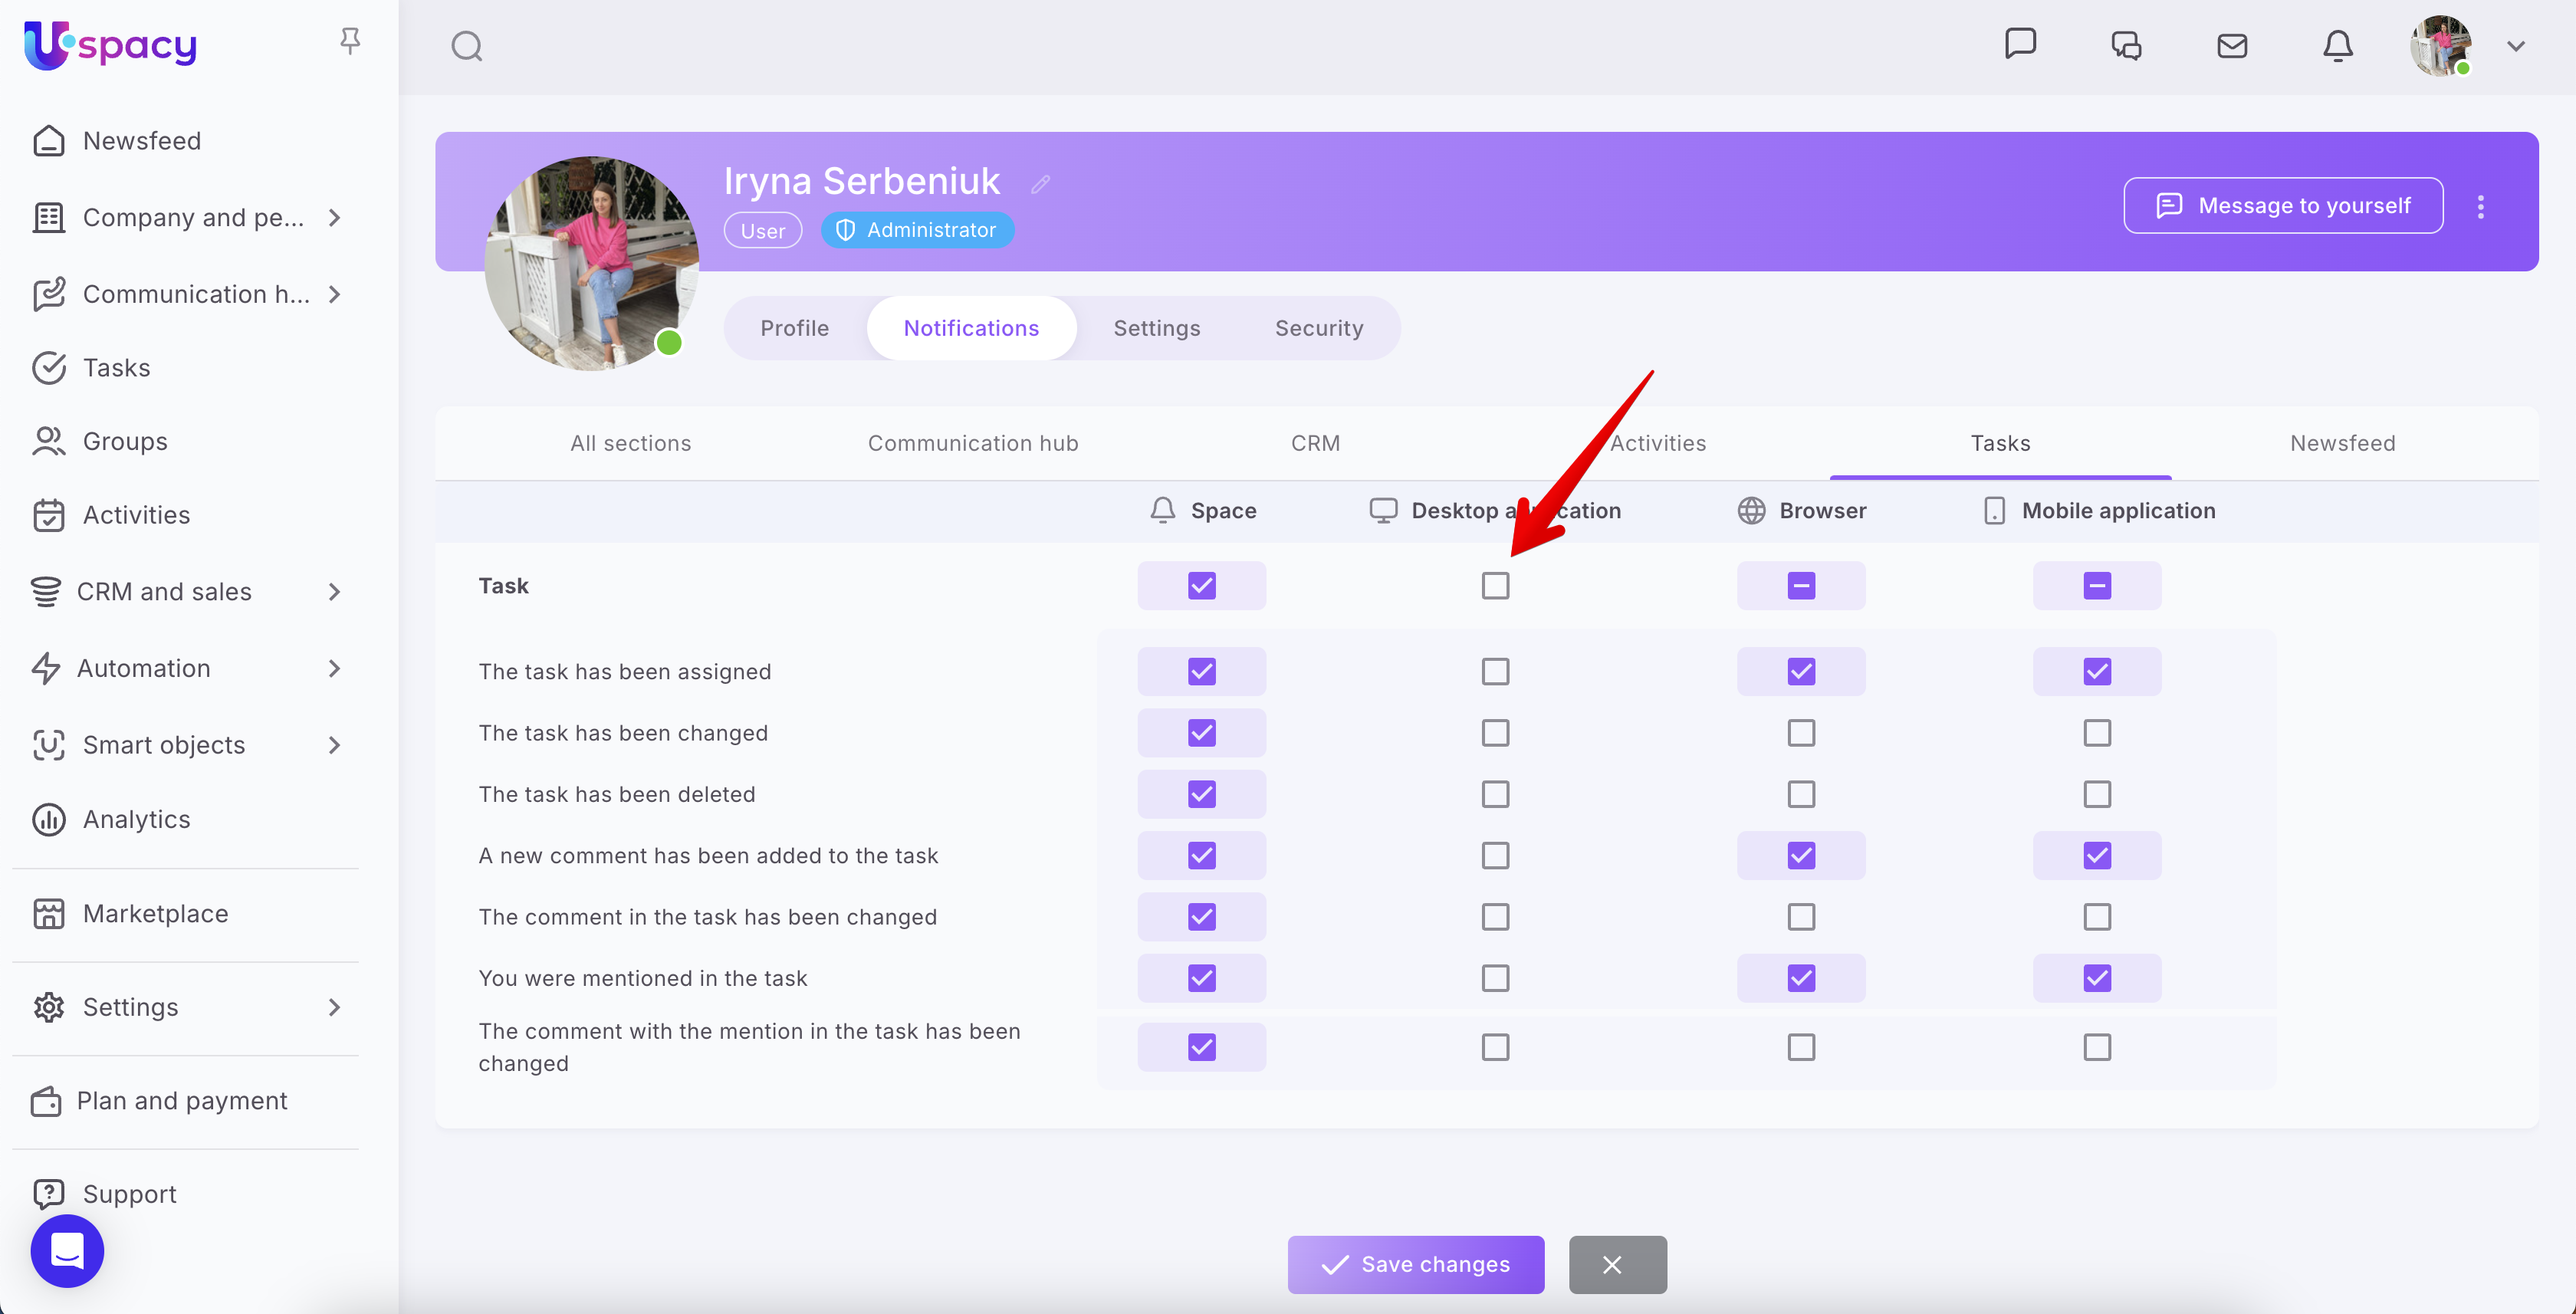Screen dimensions: 2576x1314
Task: Open the round chat support widget
Action: (x=67, y=1250)
